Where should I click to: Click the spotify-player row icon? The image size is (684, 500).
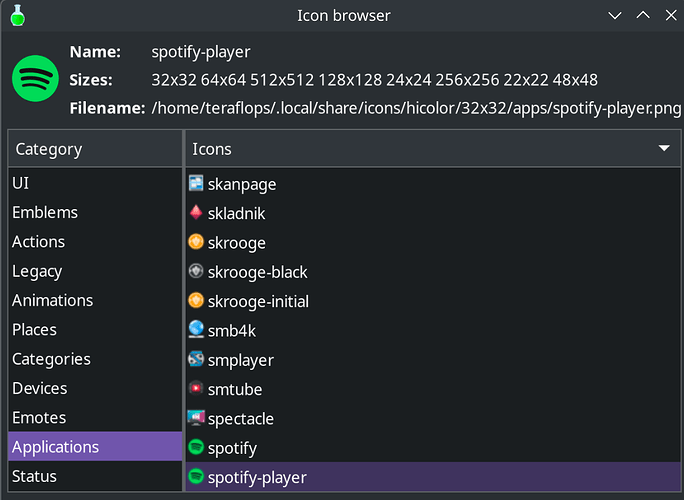[196, 476]
